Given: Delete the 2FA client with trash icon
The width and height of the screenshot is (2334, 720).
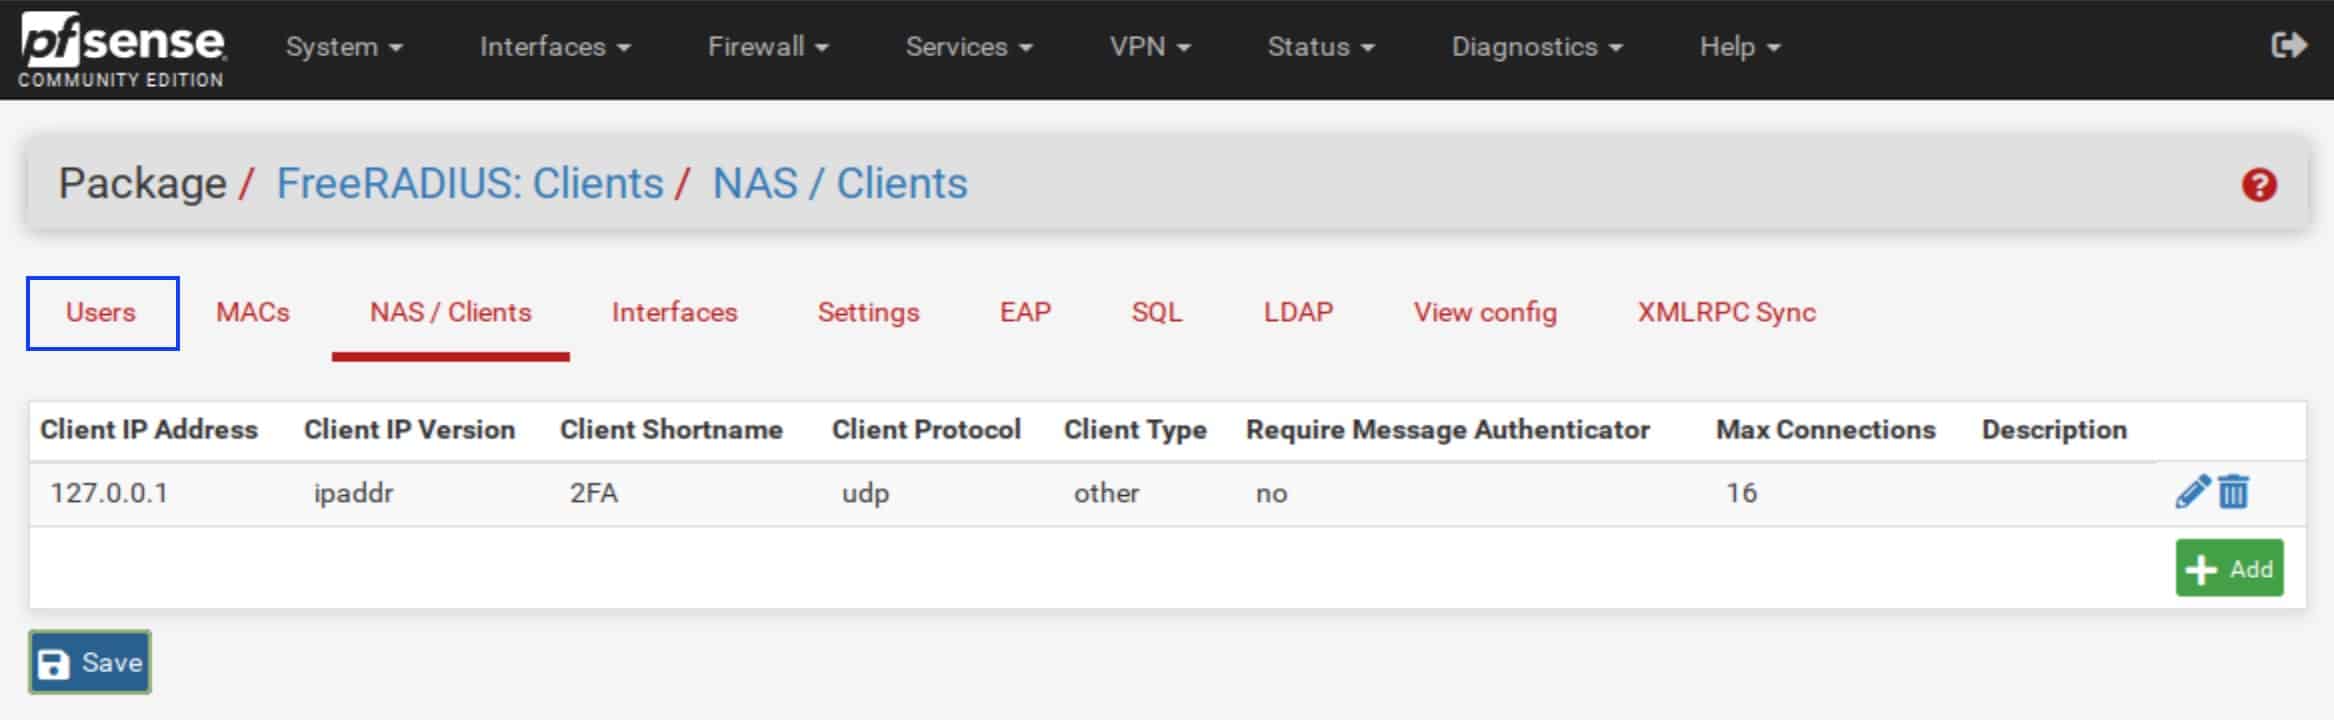Looking at the screenshot, I should [2233, 492].
